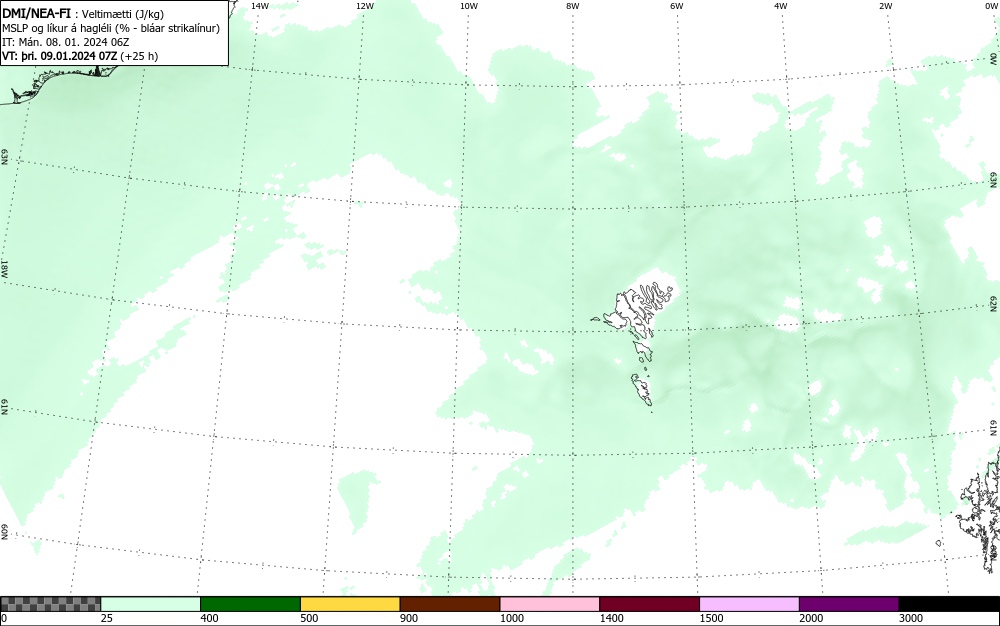Click the 'IT: Mán. 08. 01. 2024 06Z' line
1000x626 pixels.
[x=66, y=42]
